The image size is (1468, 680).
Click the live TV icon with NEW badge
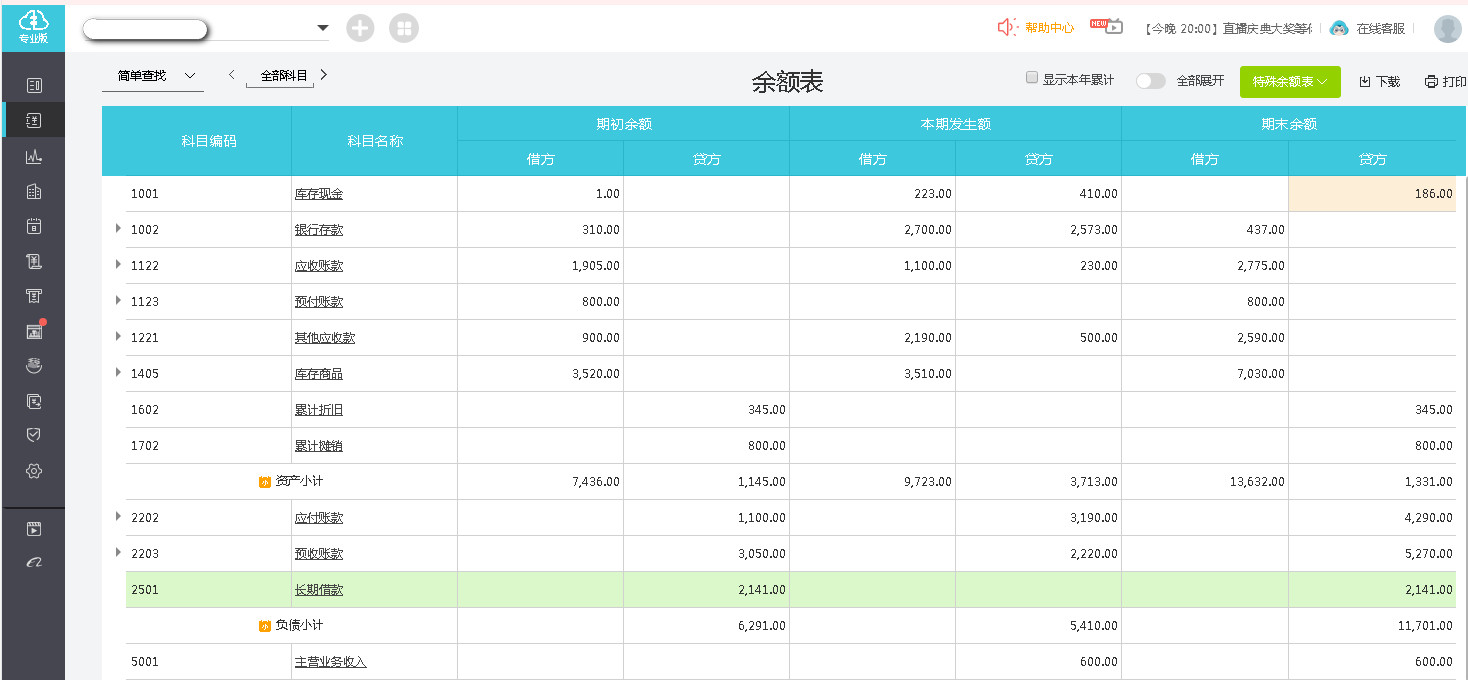[x=1107, y=27]
